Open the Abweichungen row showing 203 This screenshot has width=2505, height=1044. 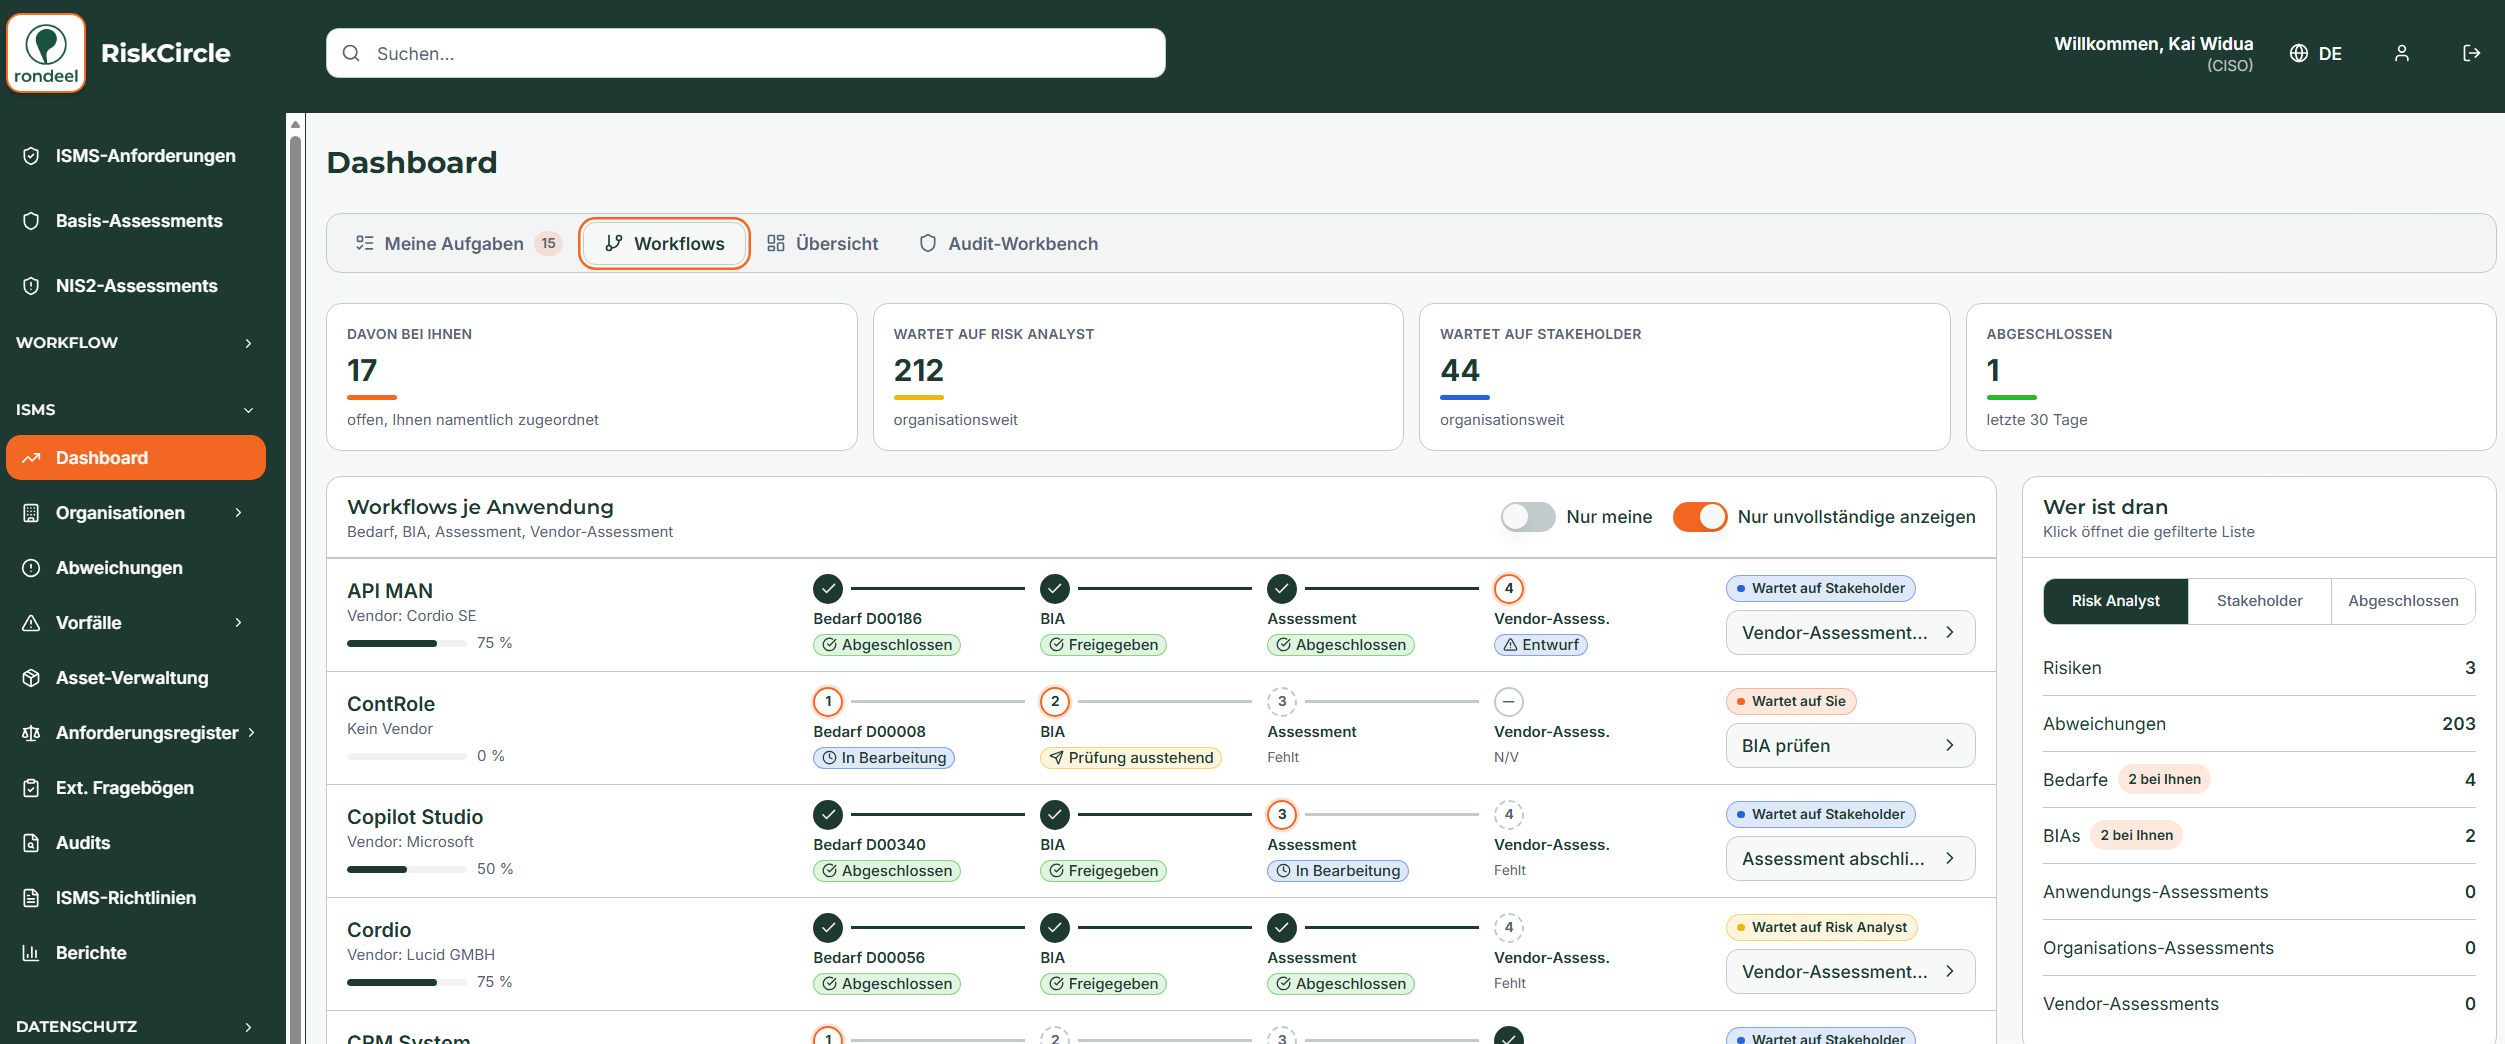tap(2259, 724)
